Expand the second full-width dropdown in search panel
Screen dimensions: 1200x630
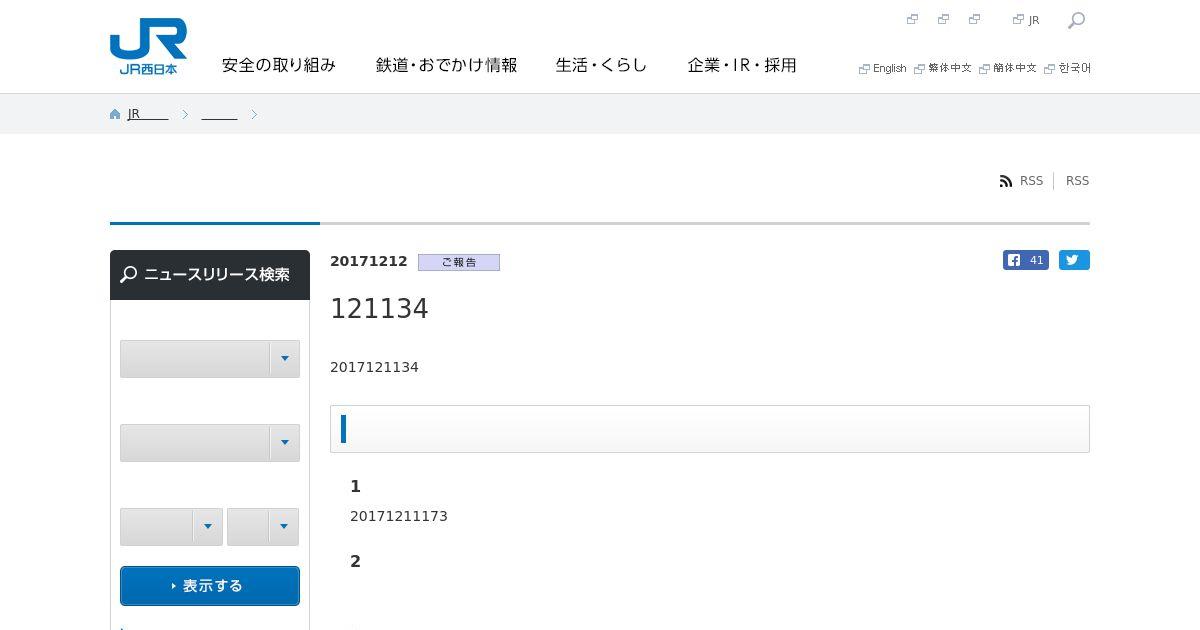click(210, 443)
